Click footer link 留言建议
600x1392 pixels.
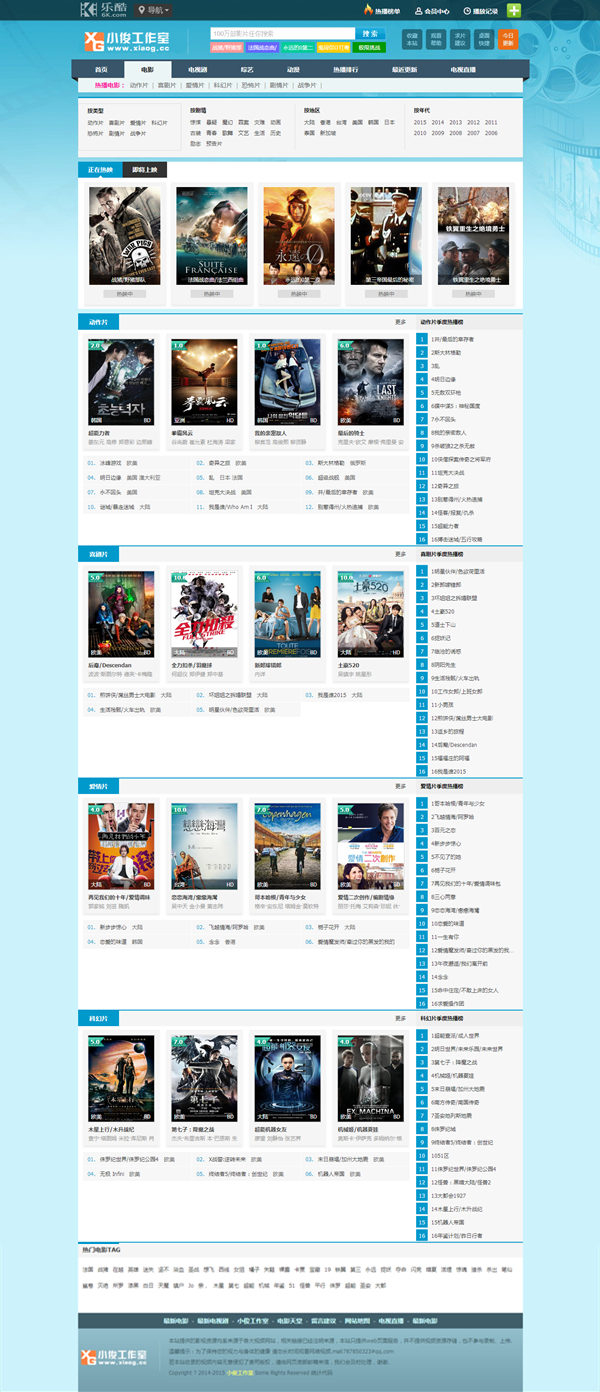[325, 1321]
